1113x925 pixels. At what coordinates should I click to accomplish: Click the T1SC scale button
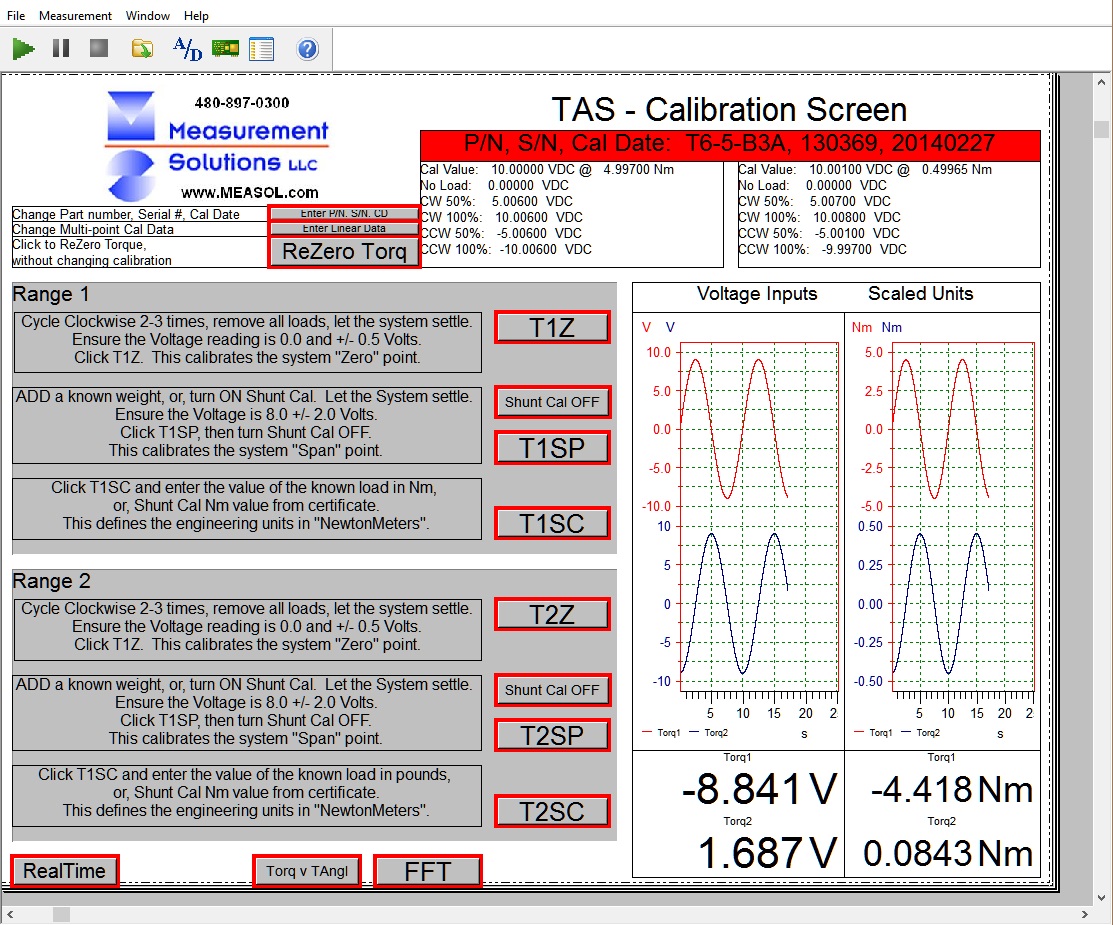[552, 523]
